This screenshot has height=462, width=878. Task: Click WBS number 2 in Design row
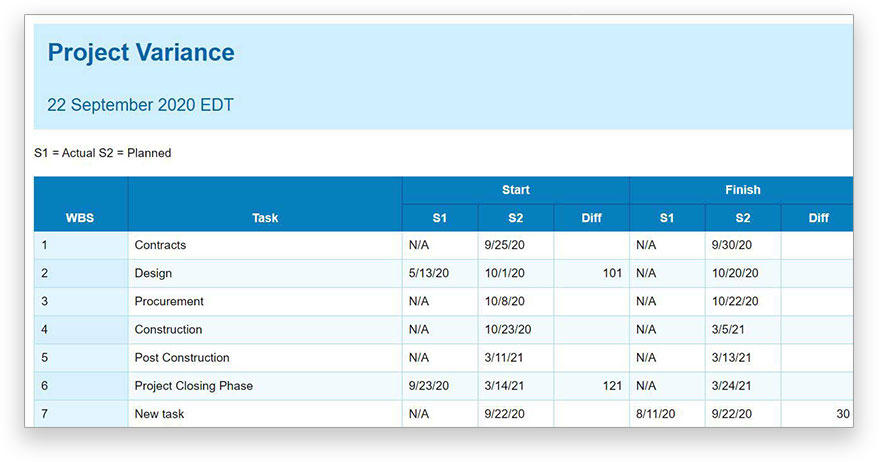(44, 273)
